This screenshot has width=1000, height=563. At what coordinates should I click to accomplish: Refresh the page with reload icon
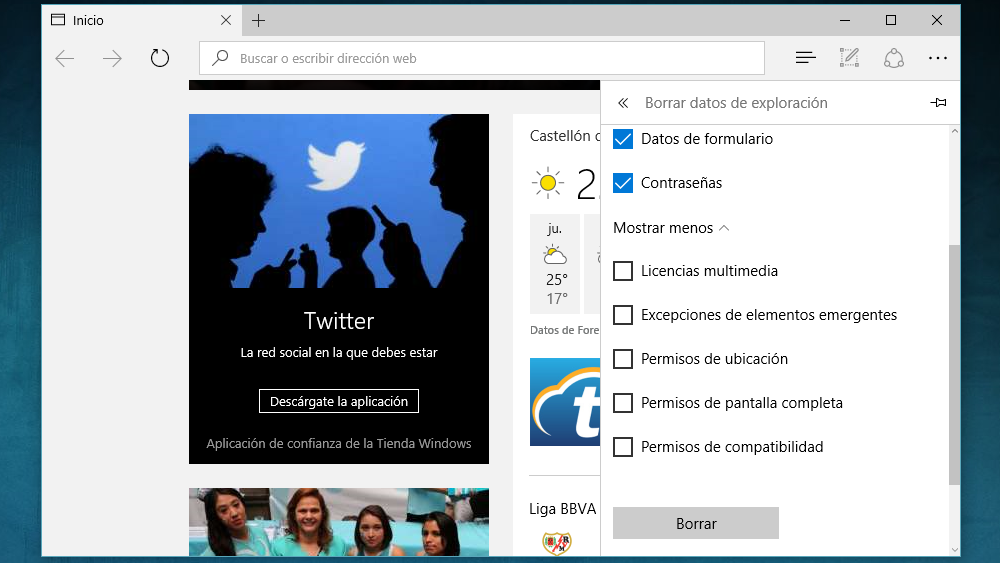coord(159,58)
